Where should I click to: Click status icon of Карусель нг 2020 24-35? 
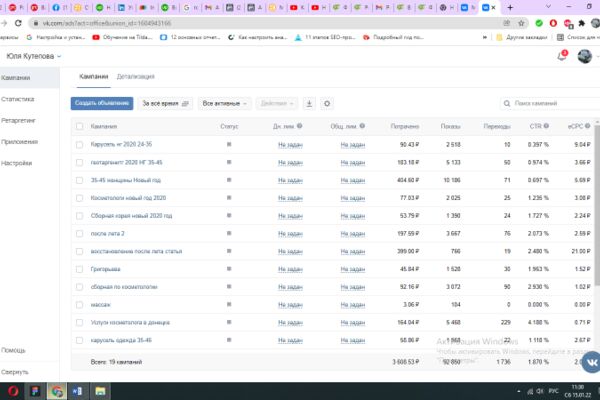click(229, 144)
